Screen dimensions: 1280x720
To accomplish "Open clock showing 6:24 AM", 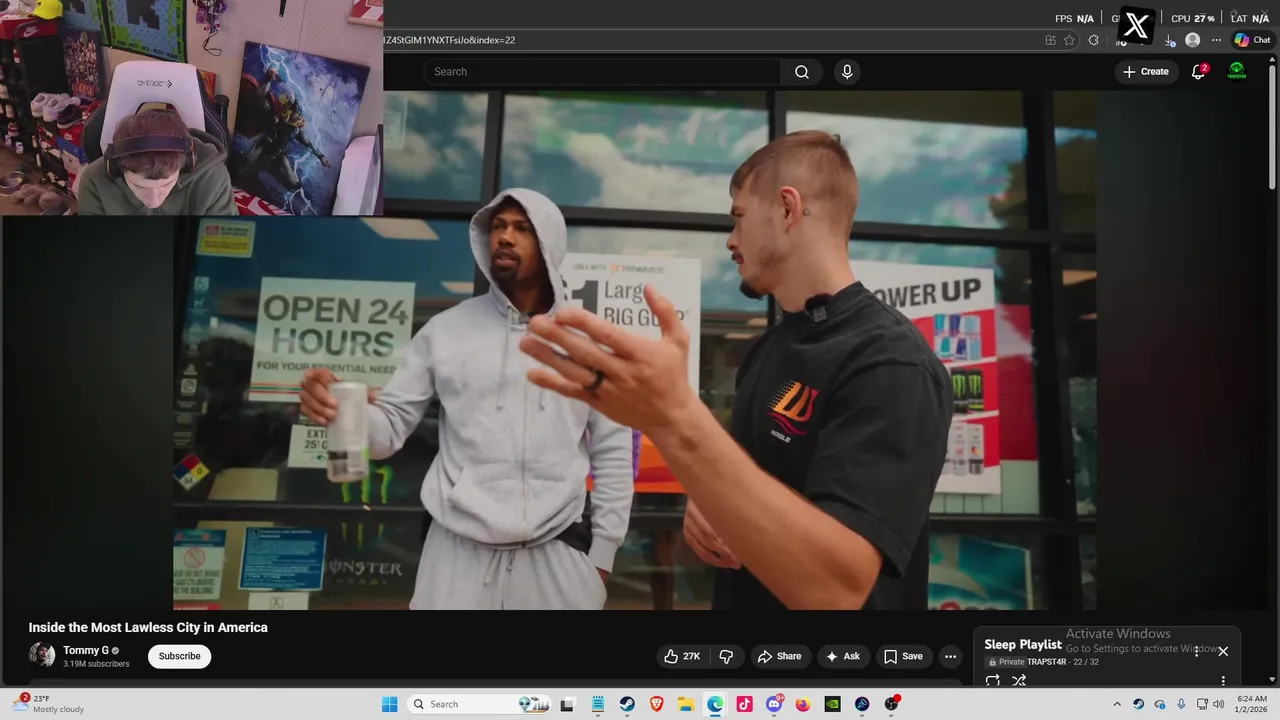I will 1252,704.
